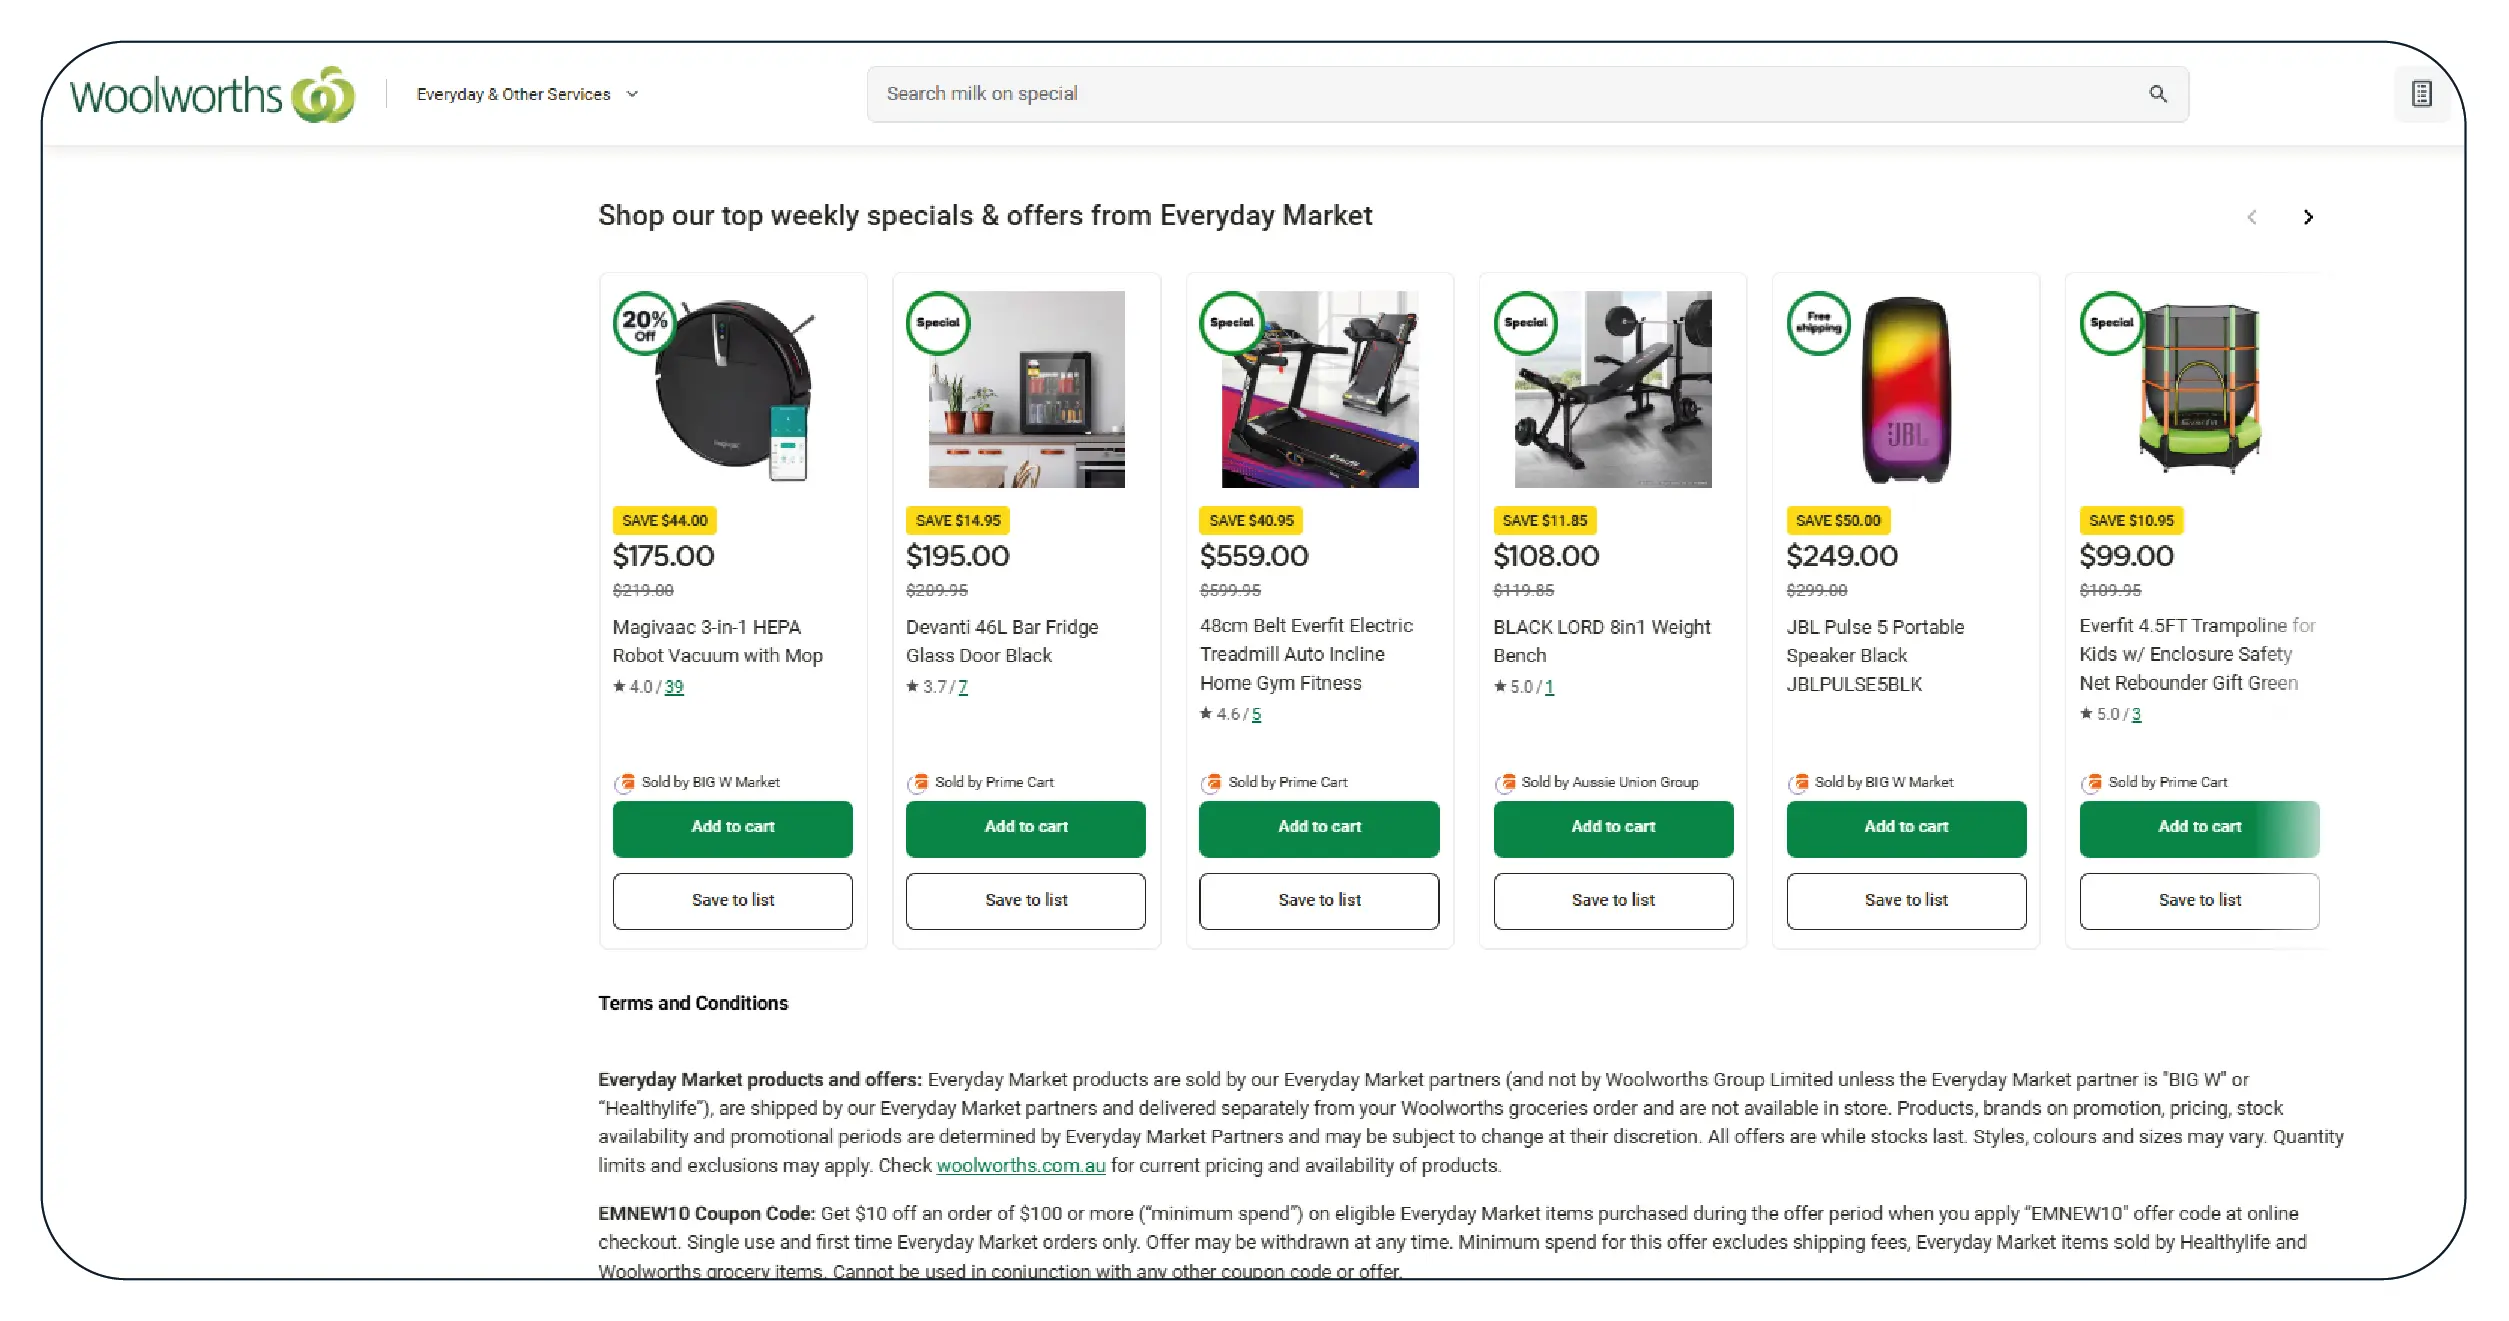Click Free shipping badge on JBL speaker

(x=1818, y=323)
